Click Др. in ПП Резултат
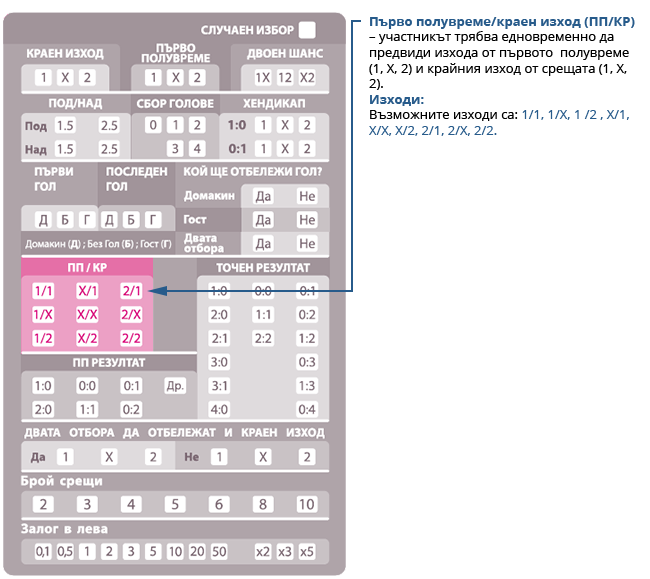 tap(175, 386)
